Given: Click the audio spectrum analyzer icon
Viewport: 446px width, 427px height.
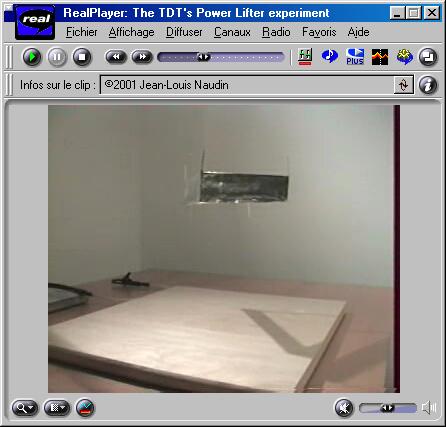Looking at the screenshot, I should tap(380, 57).
